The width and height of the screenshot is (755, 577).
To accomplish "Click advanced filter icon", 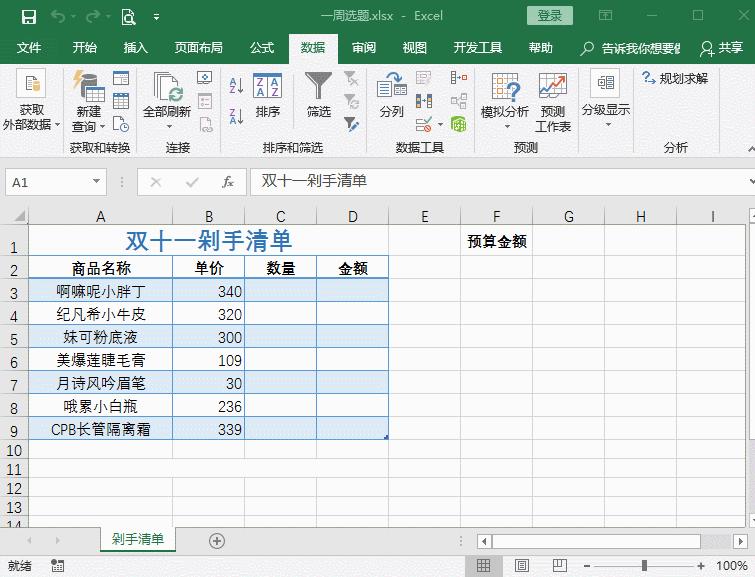I will (351, 124).
